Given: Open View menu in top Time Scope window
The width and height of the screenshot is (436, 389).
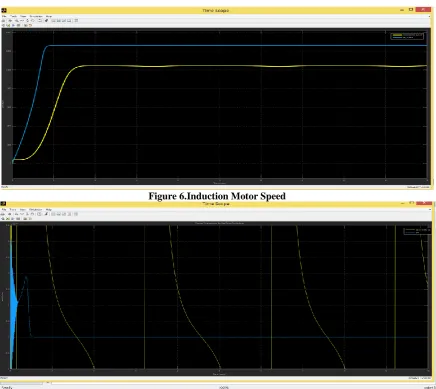Looking at the screenshot, I should [x=23, y=16].
